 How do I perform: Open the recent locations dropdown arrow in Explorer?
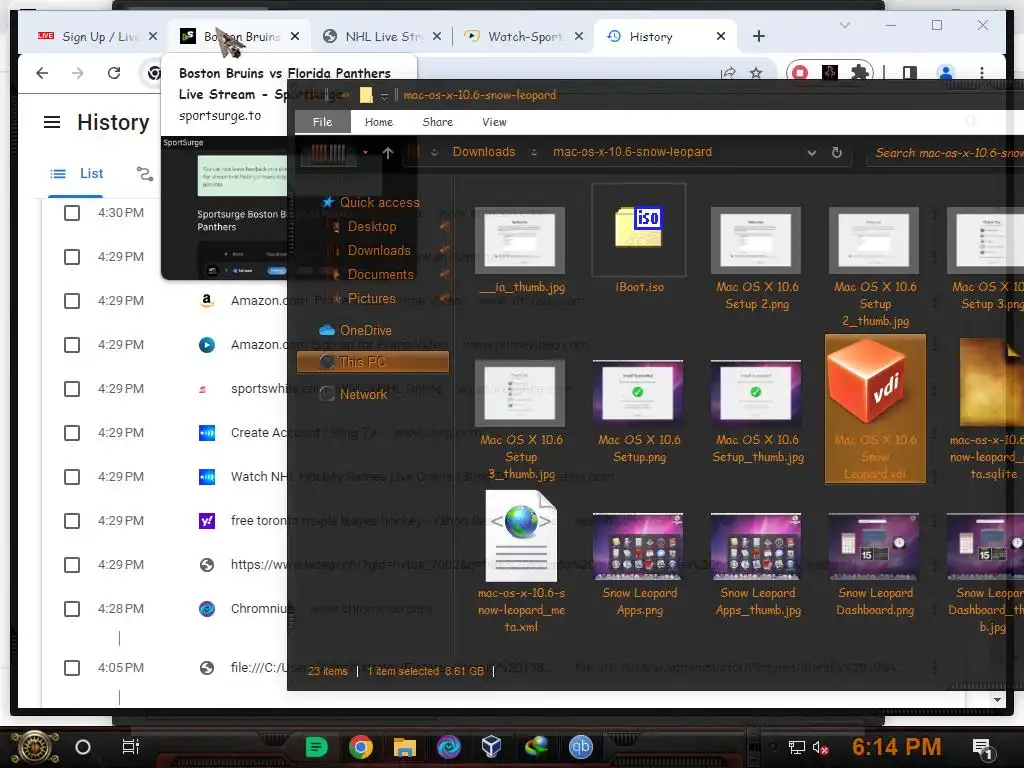(x=365, y=152)
